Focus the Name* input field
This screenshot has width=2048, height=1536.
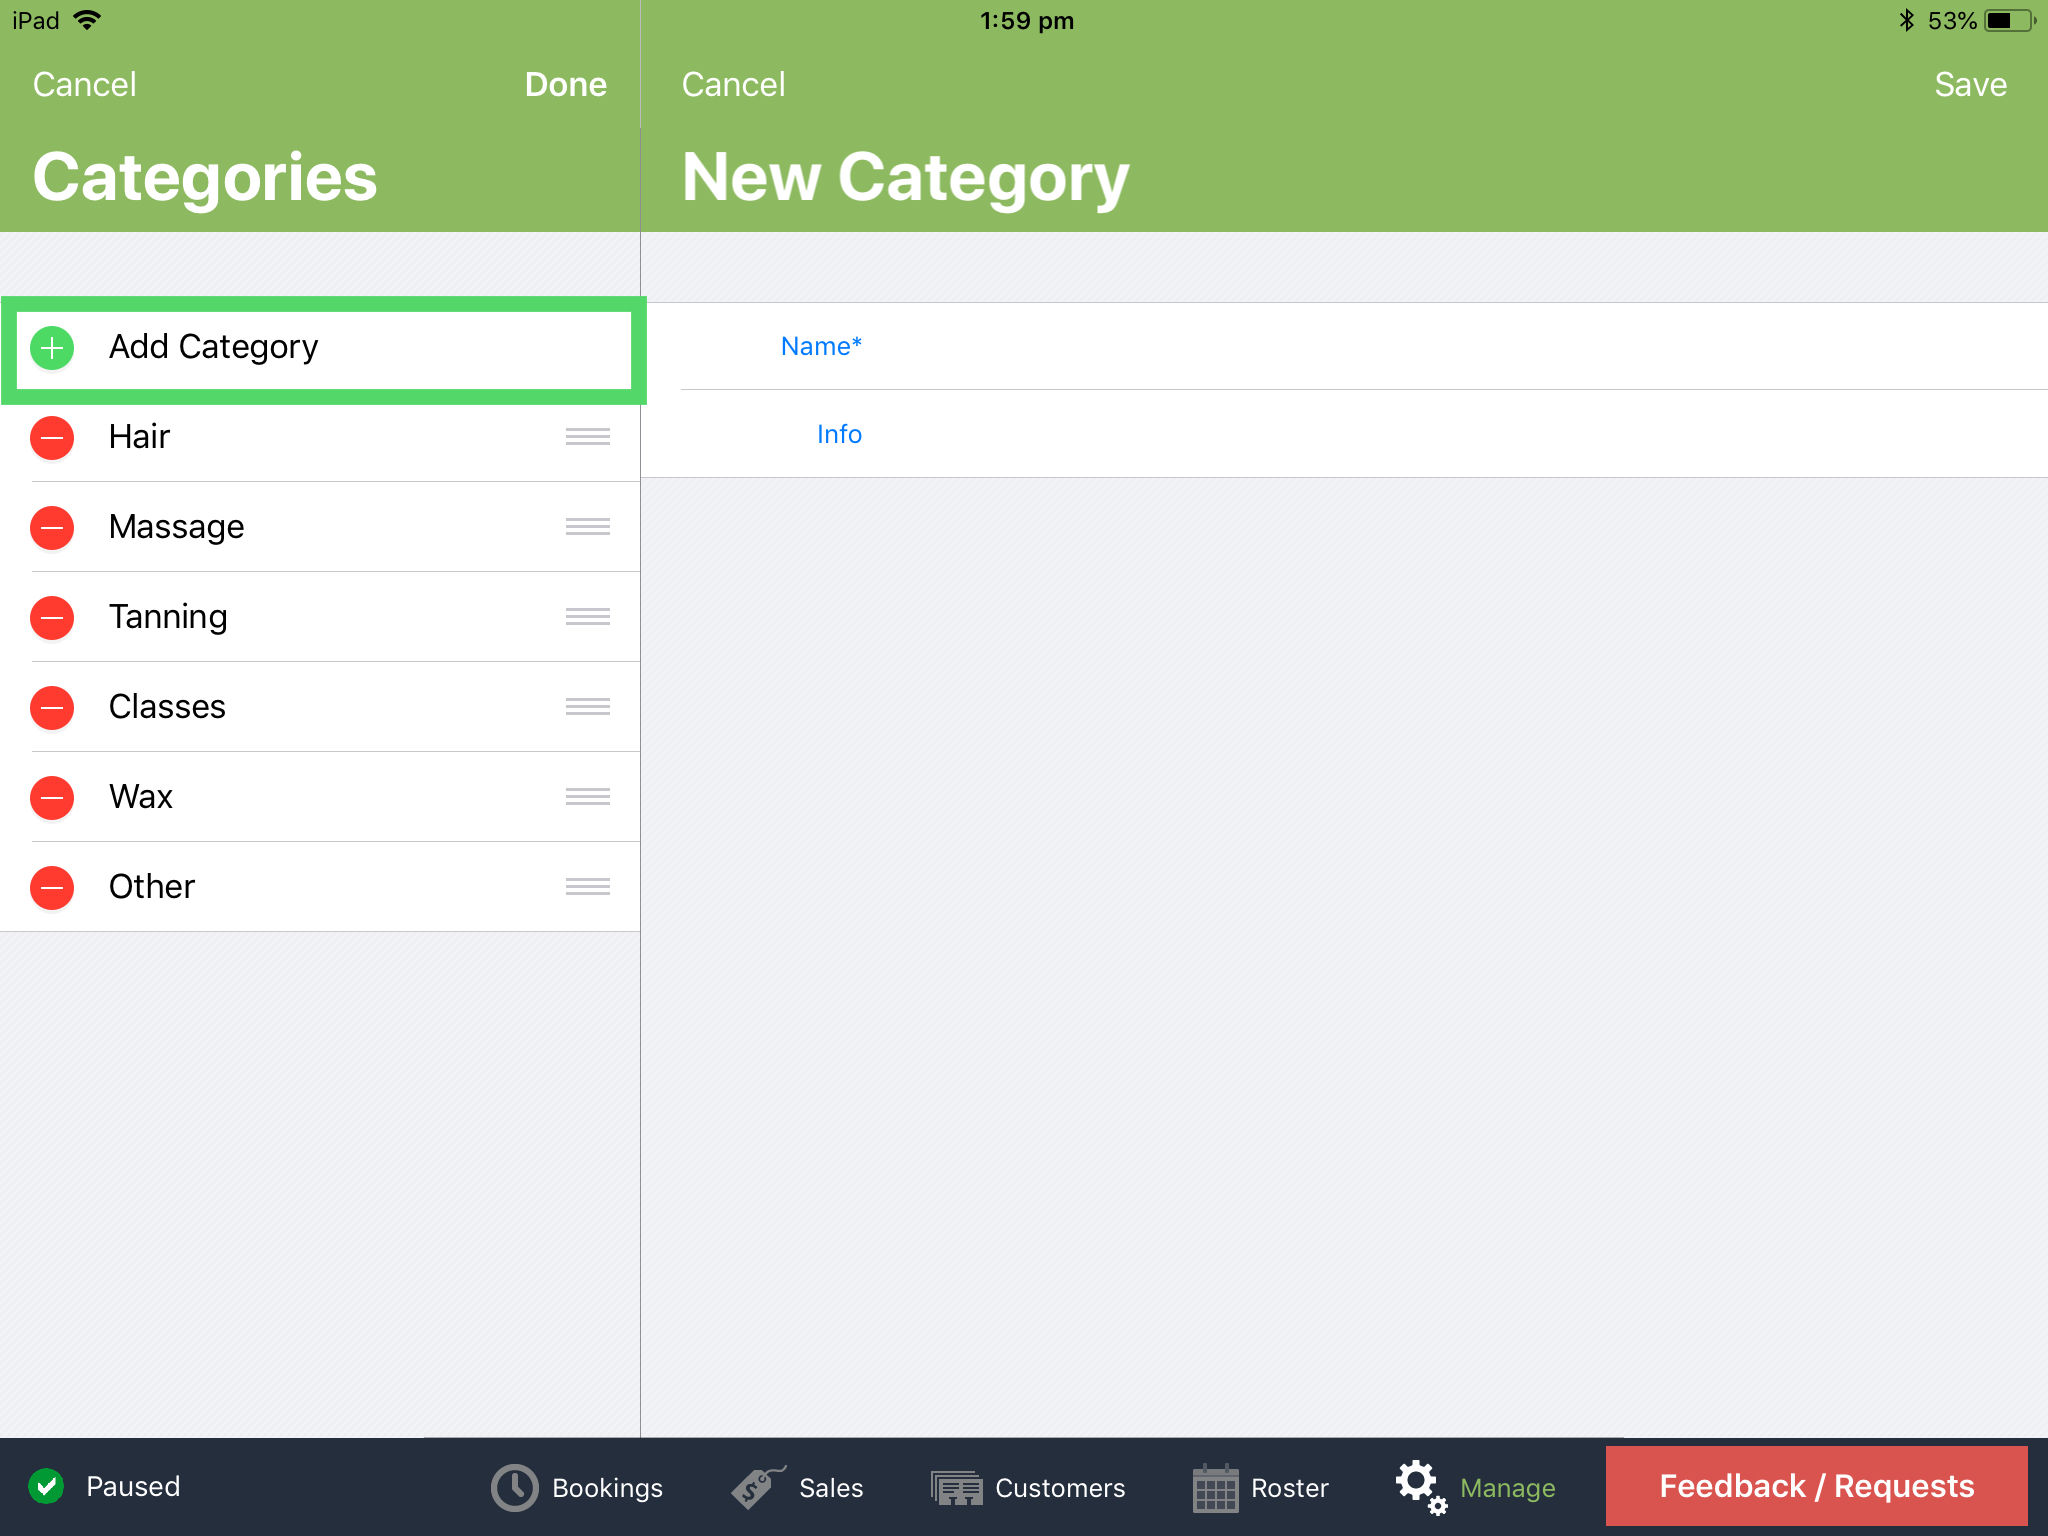[x=1344, y=346]
